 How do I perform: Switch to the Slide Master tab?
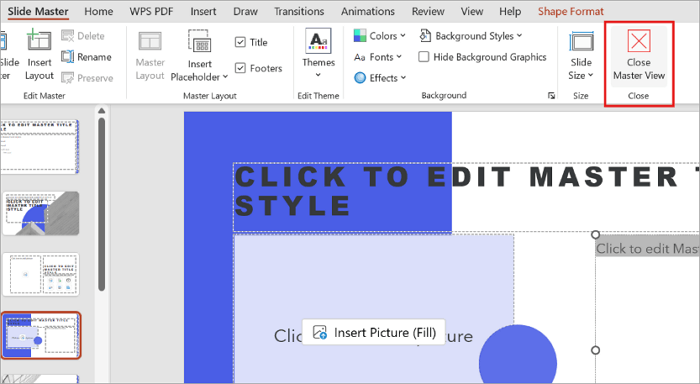[38, 11]
